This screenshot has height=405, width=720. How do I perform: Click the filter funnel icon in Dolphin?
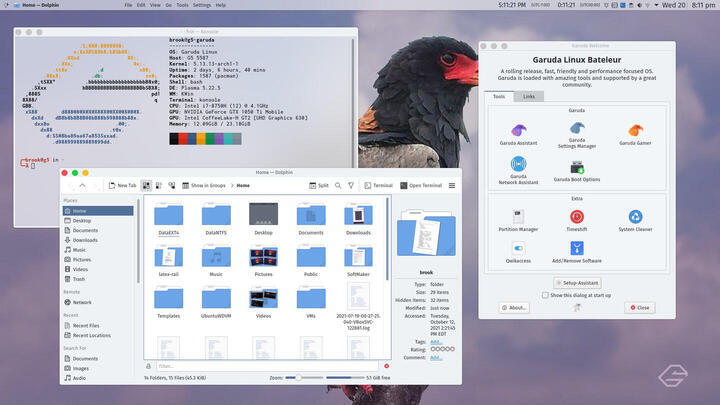tap(351, 186)
